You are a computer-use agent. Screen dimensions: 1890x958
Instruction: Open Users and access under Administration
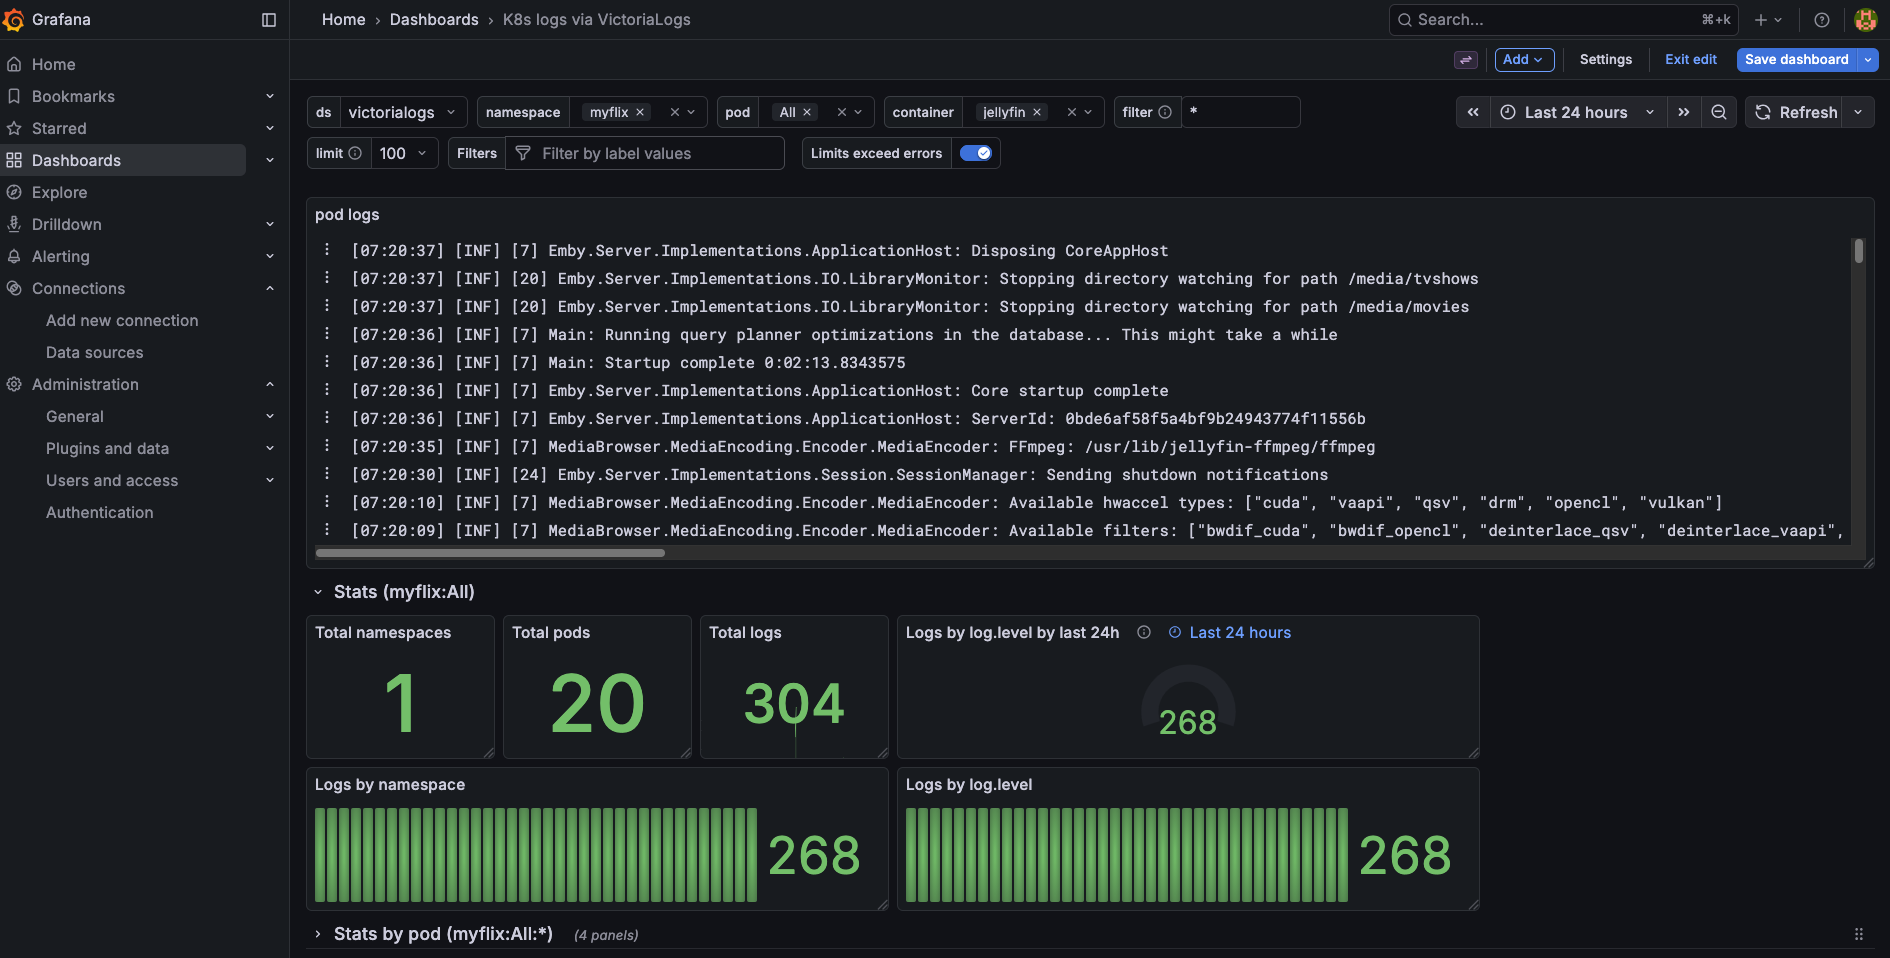112,480
